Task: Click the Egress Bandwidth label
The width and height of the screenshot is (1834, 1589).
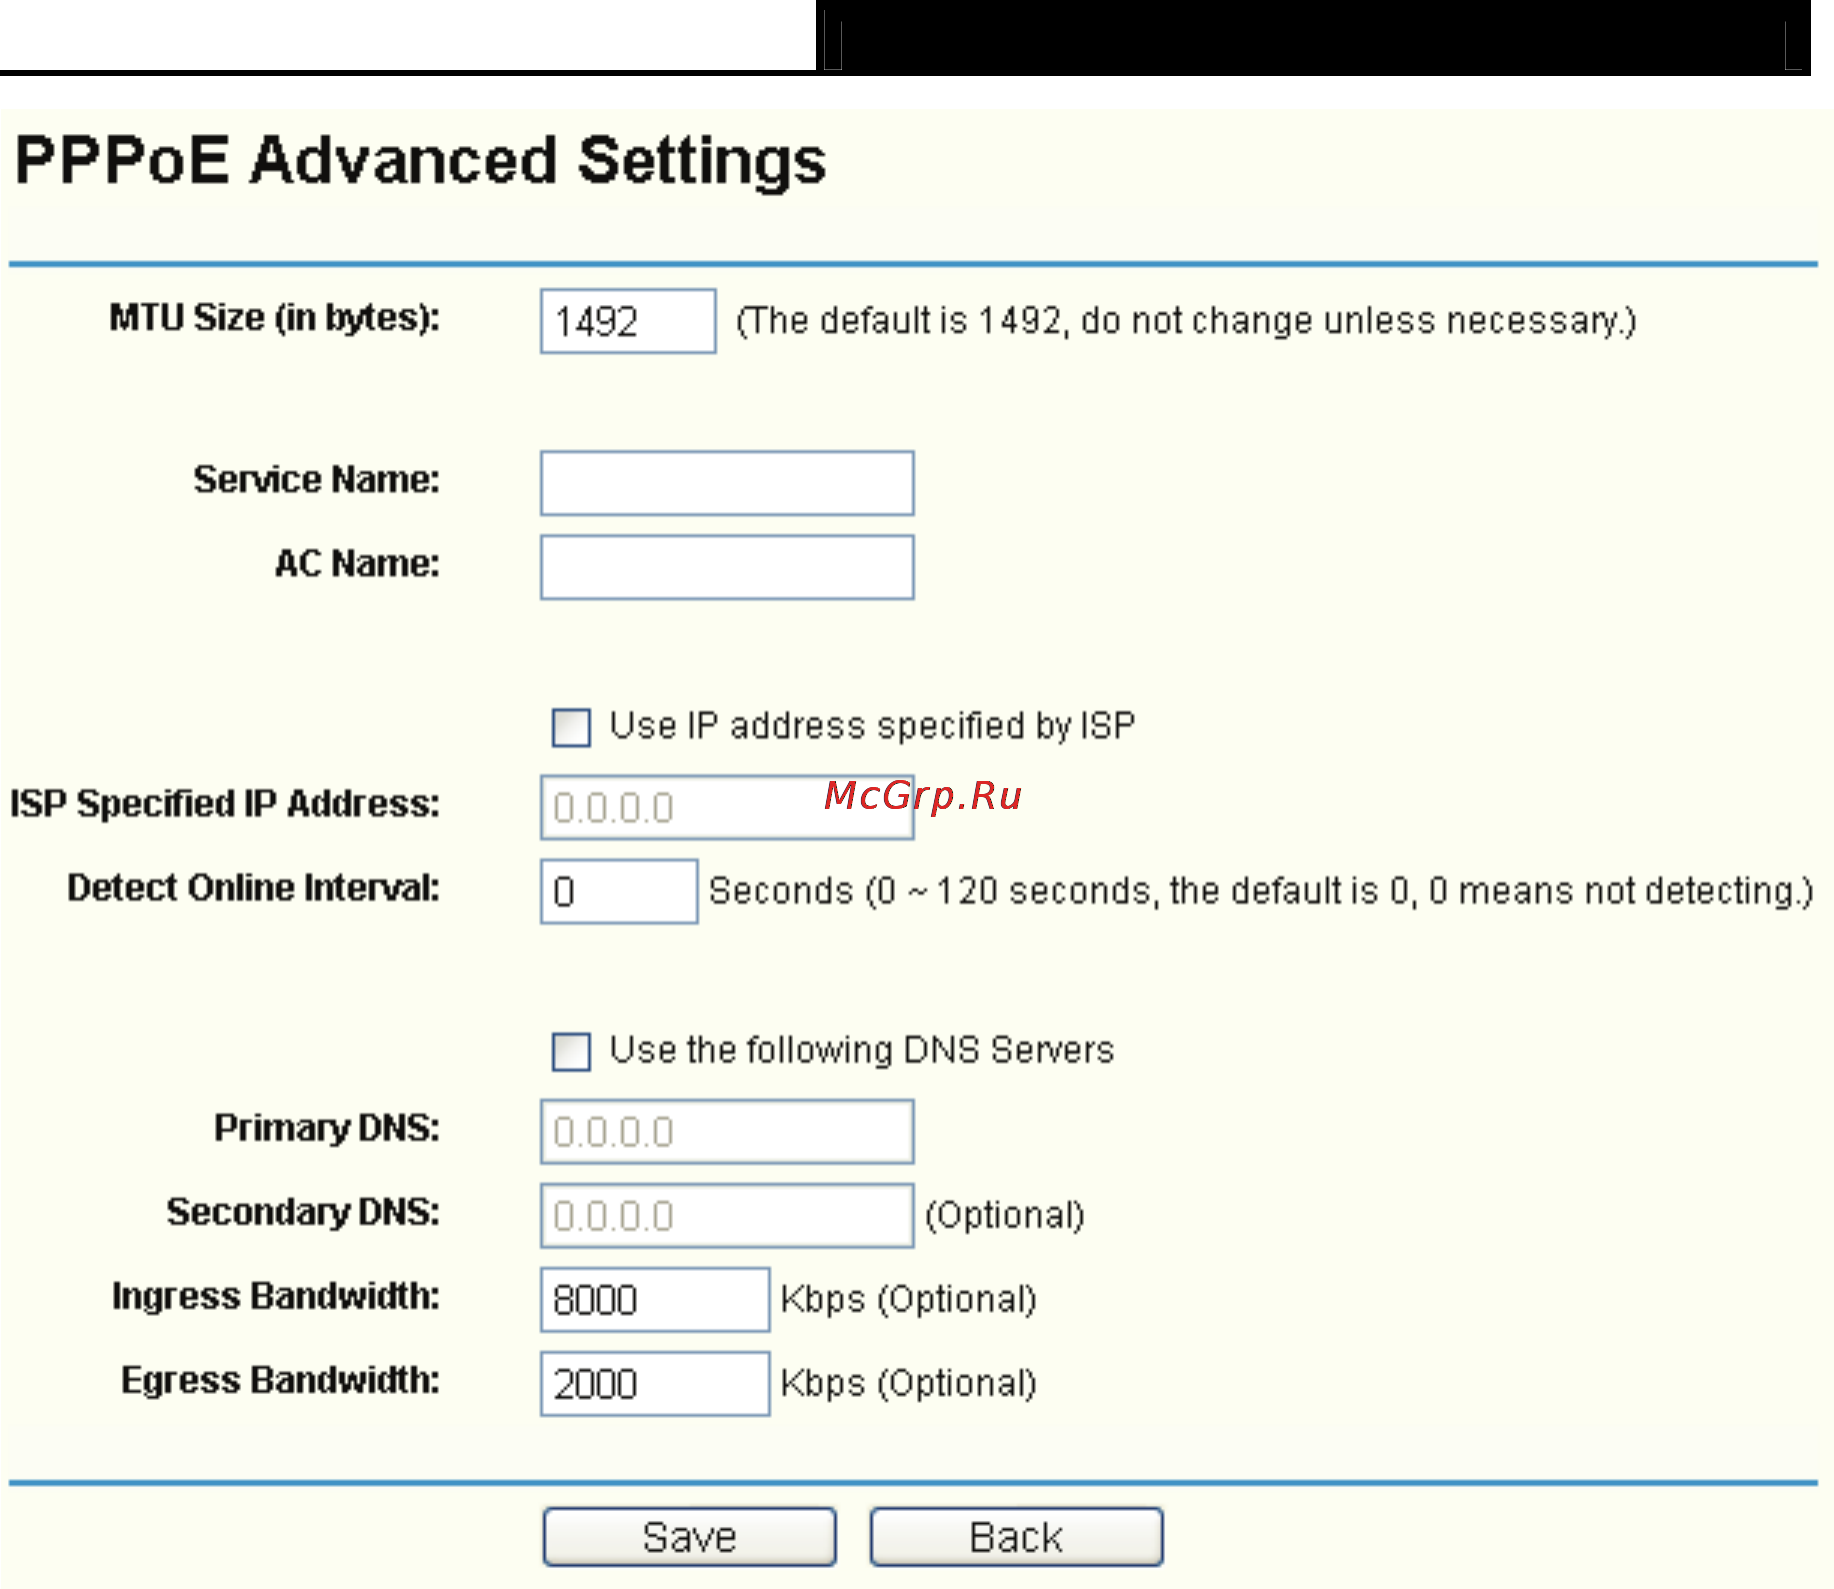Action: [281, 1380]
